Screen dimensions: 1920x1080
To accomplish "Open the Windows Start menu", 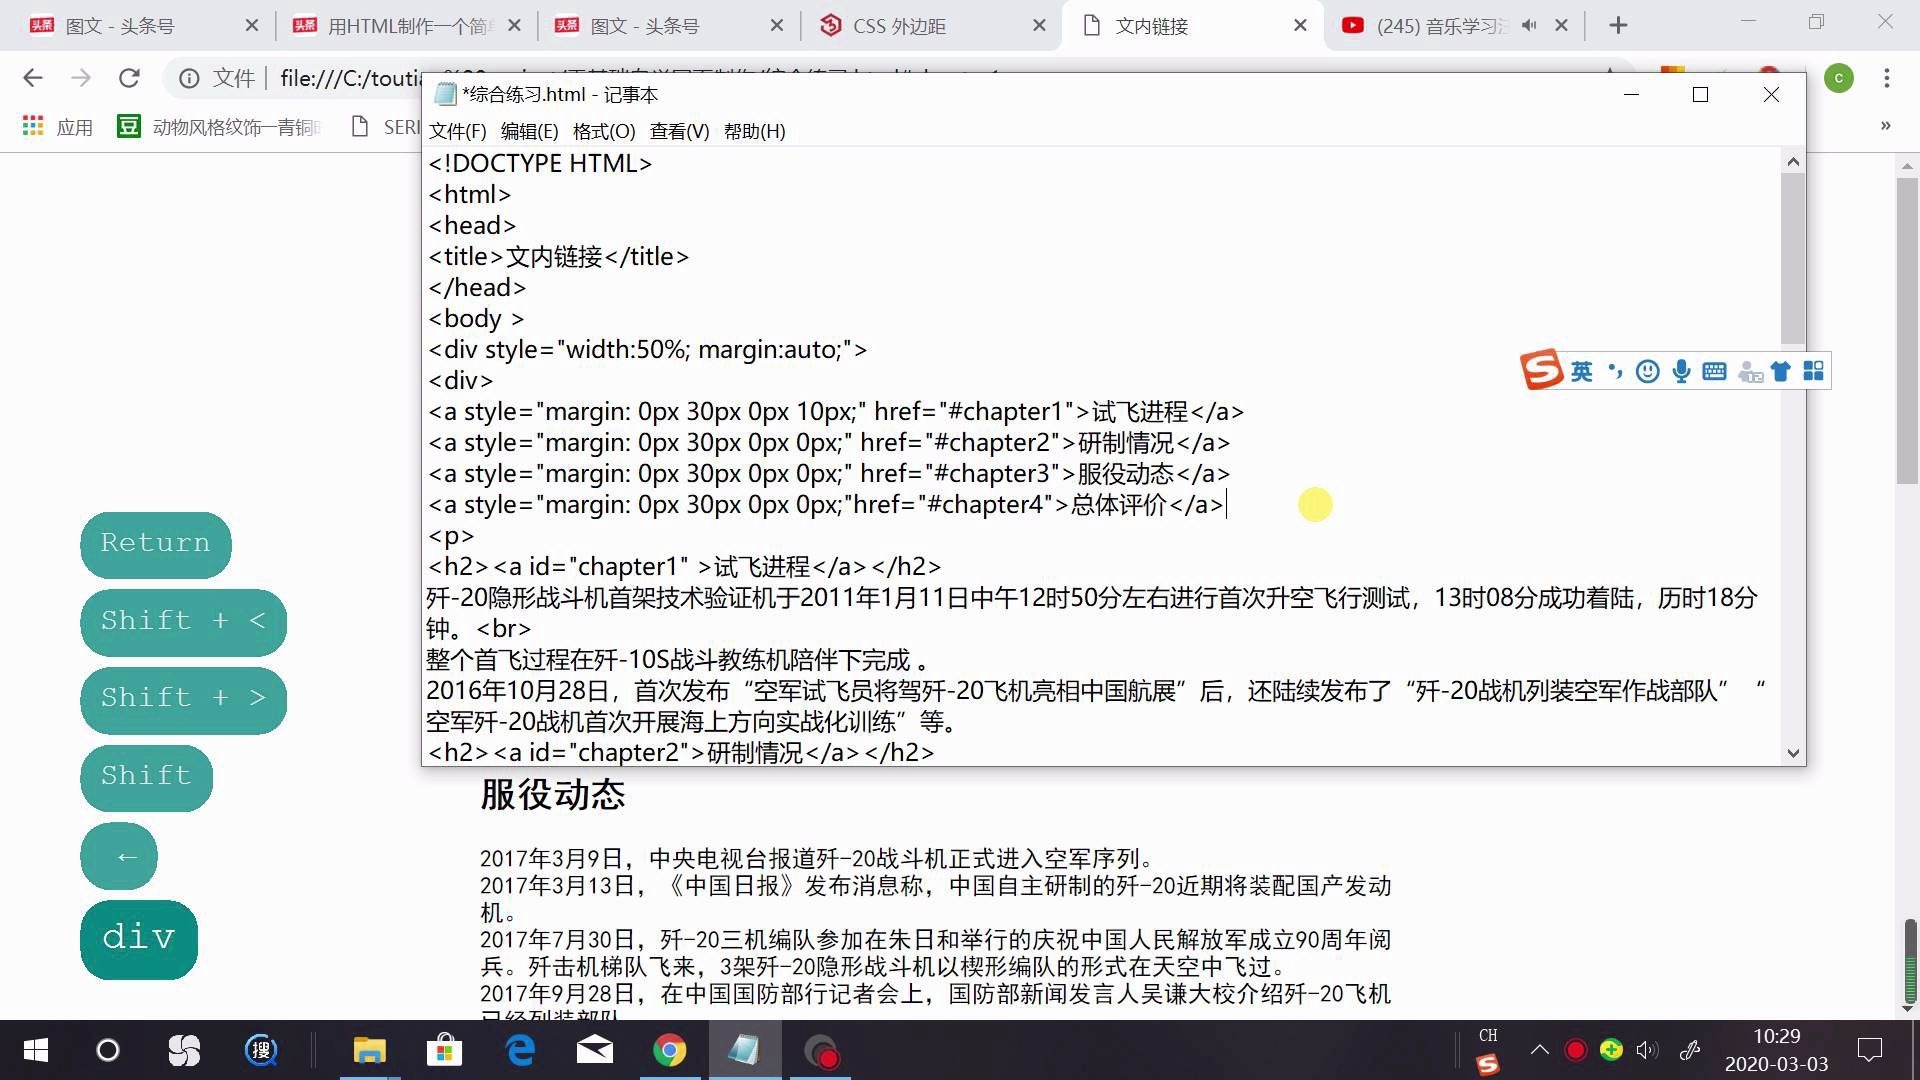I will click(x=33, y=1051).
